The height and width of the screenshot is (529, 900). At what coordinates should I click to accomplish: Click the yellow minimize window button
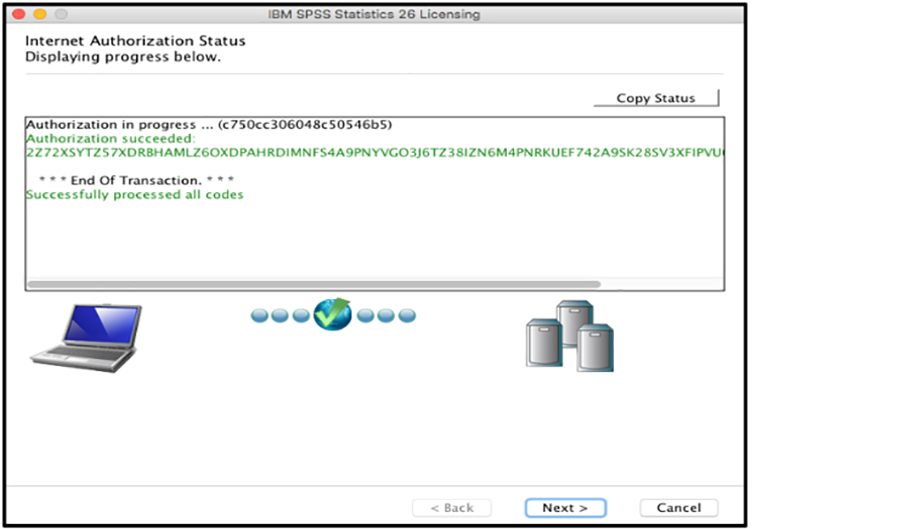[x=40, y=14]
